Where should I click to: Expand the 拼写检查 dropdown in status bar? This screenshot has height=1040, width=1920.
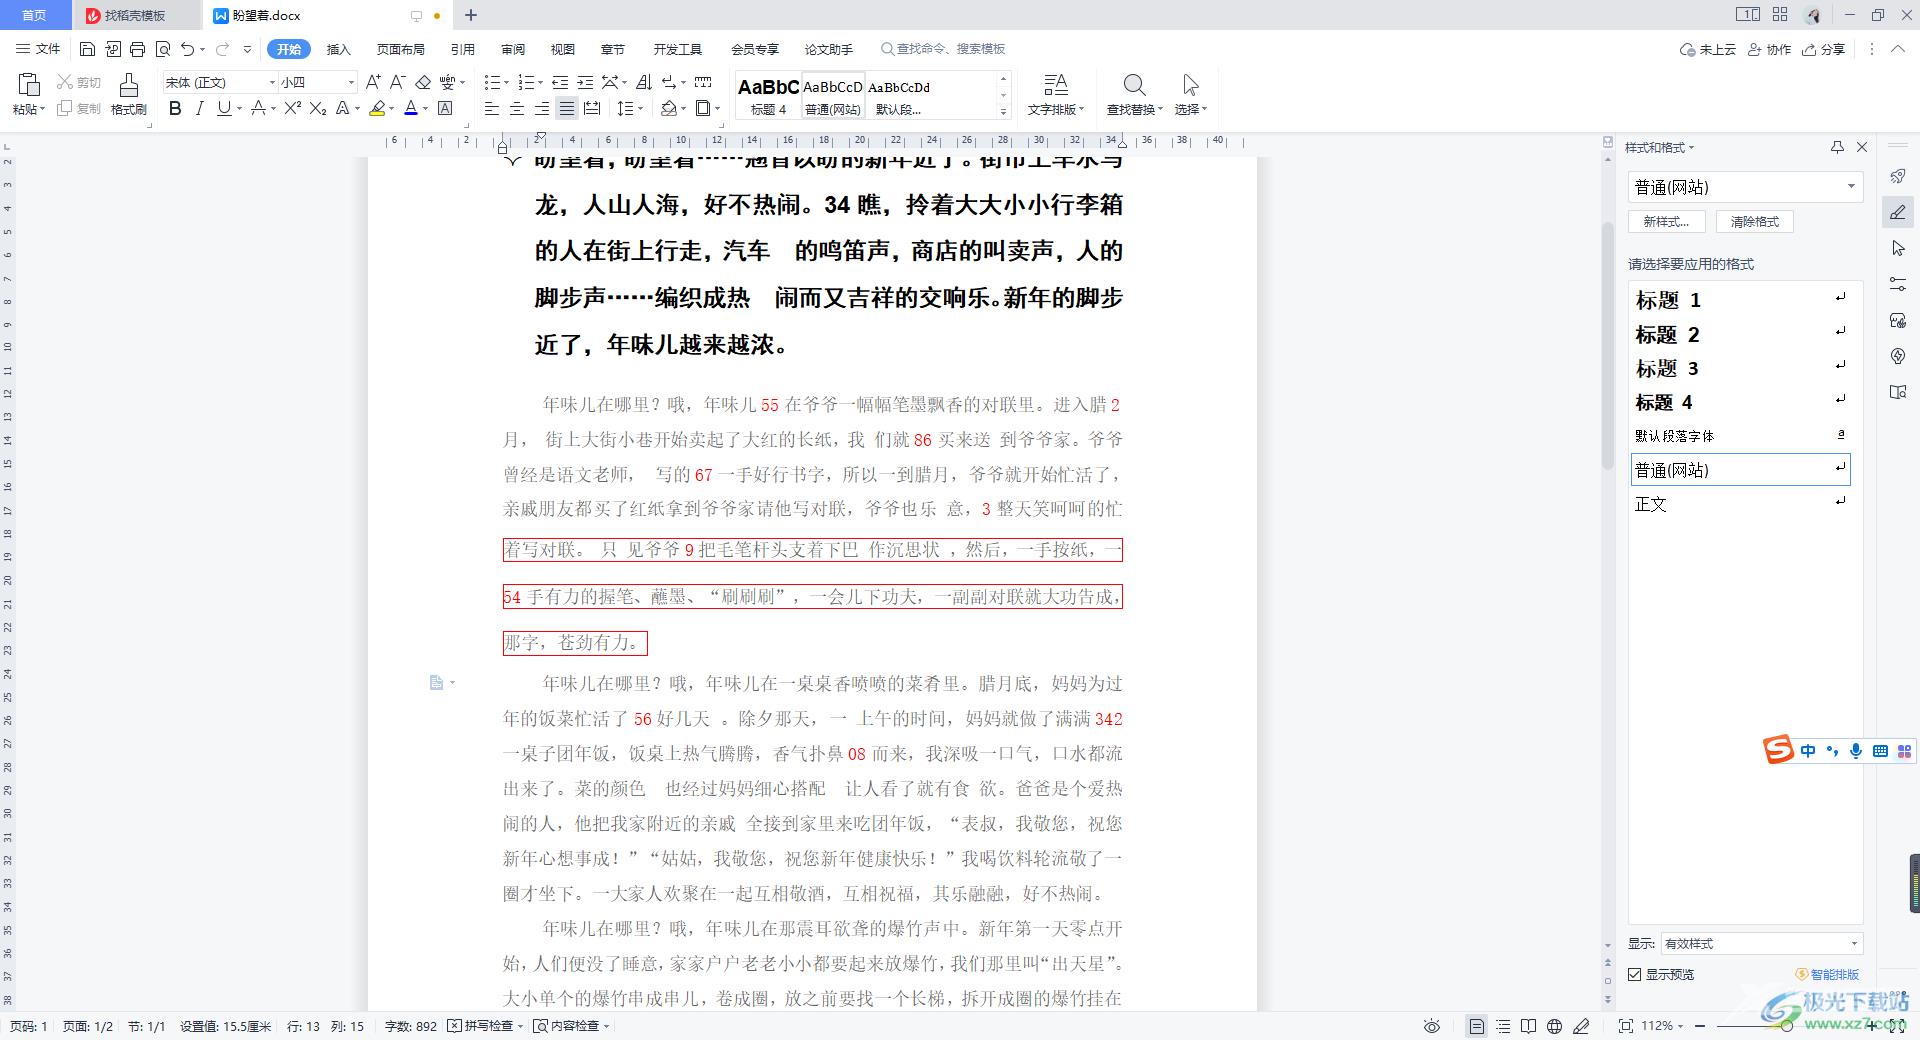tap(520, 1026)
